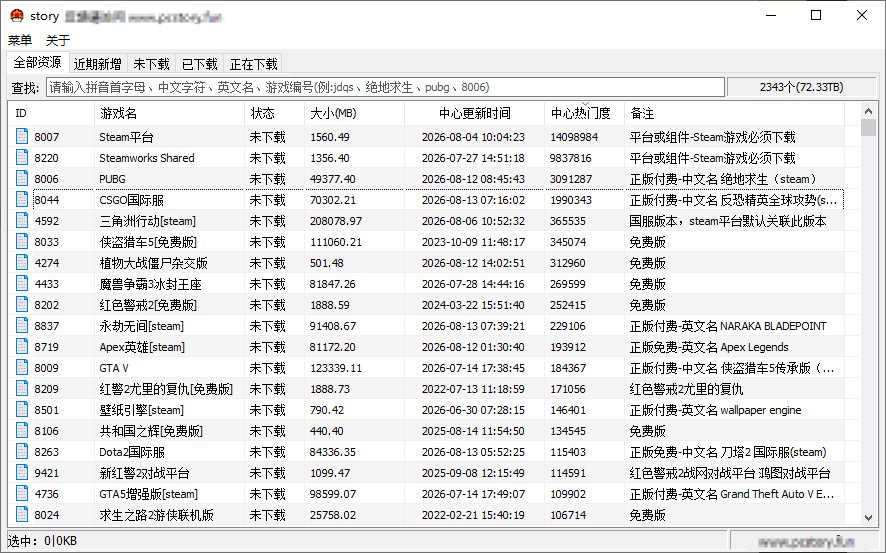The width and height of the screenshot is (886, 553).
Task: Sort by the 备注 column header
Action: click(x=735, y=114)
